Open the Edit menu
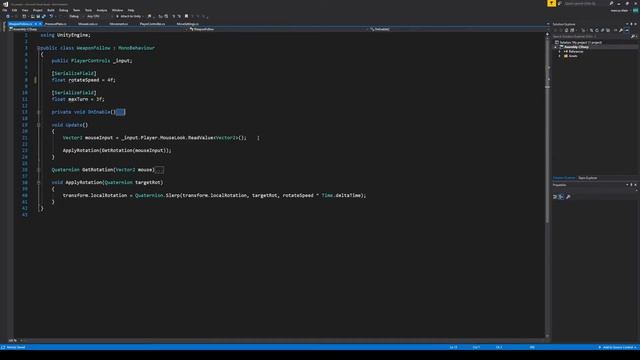The height and width of the screenshot is (360, 640). [x=14, y=10]
